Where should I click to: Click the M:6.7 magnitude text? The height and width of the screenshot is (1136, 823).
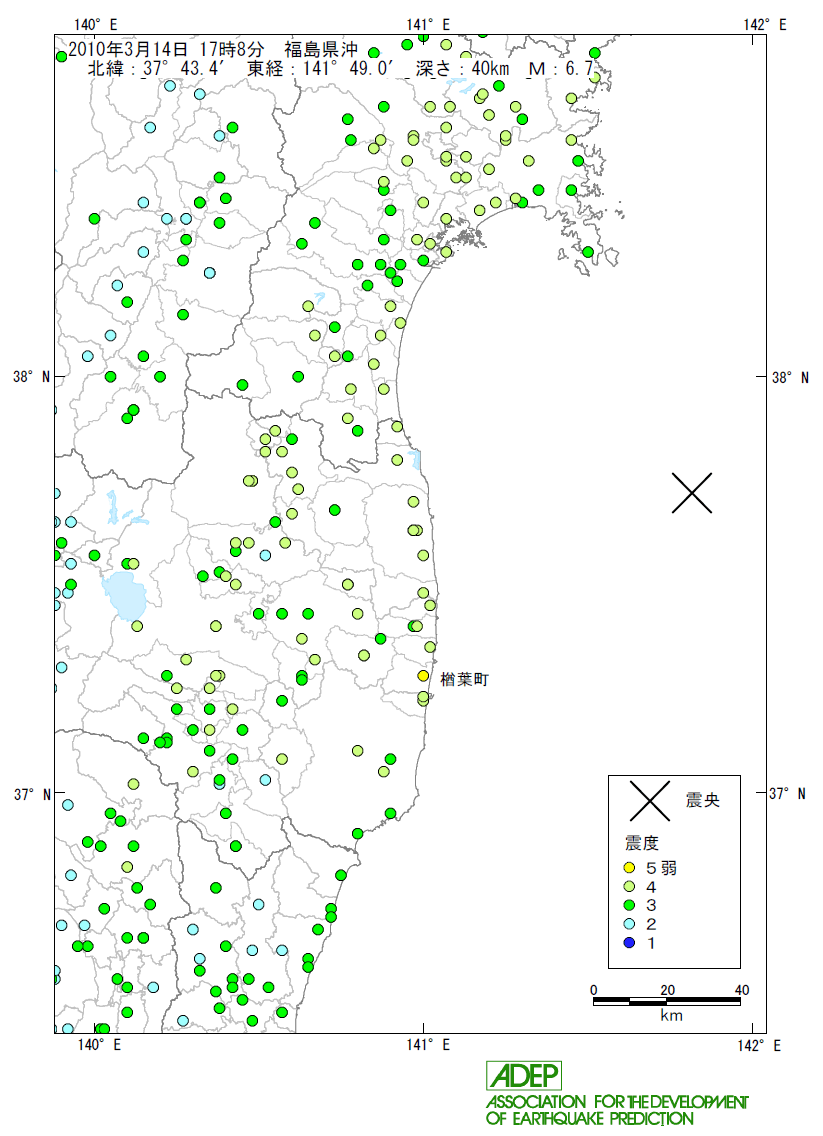561,69
